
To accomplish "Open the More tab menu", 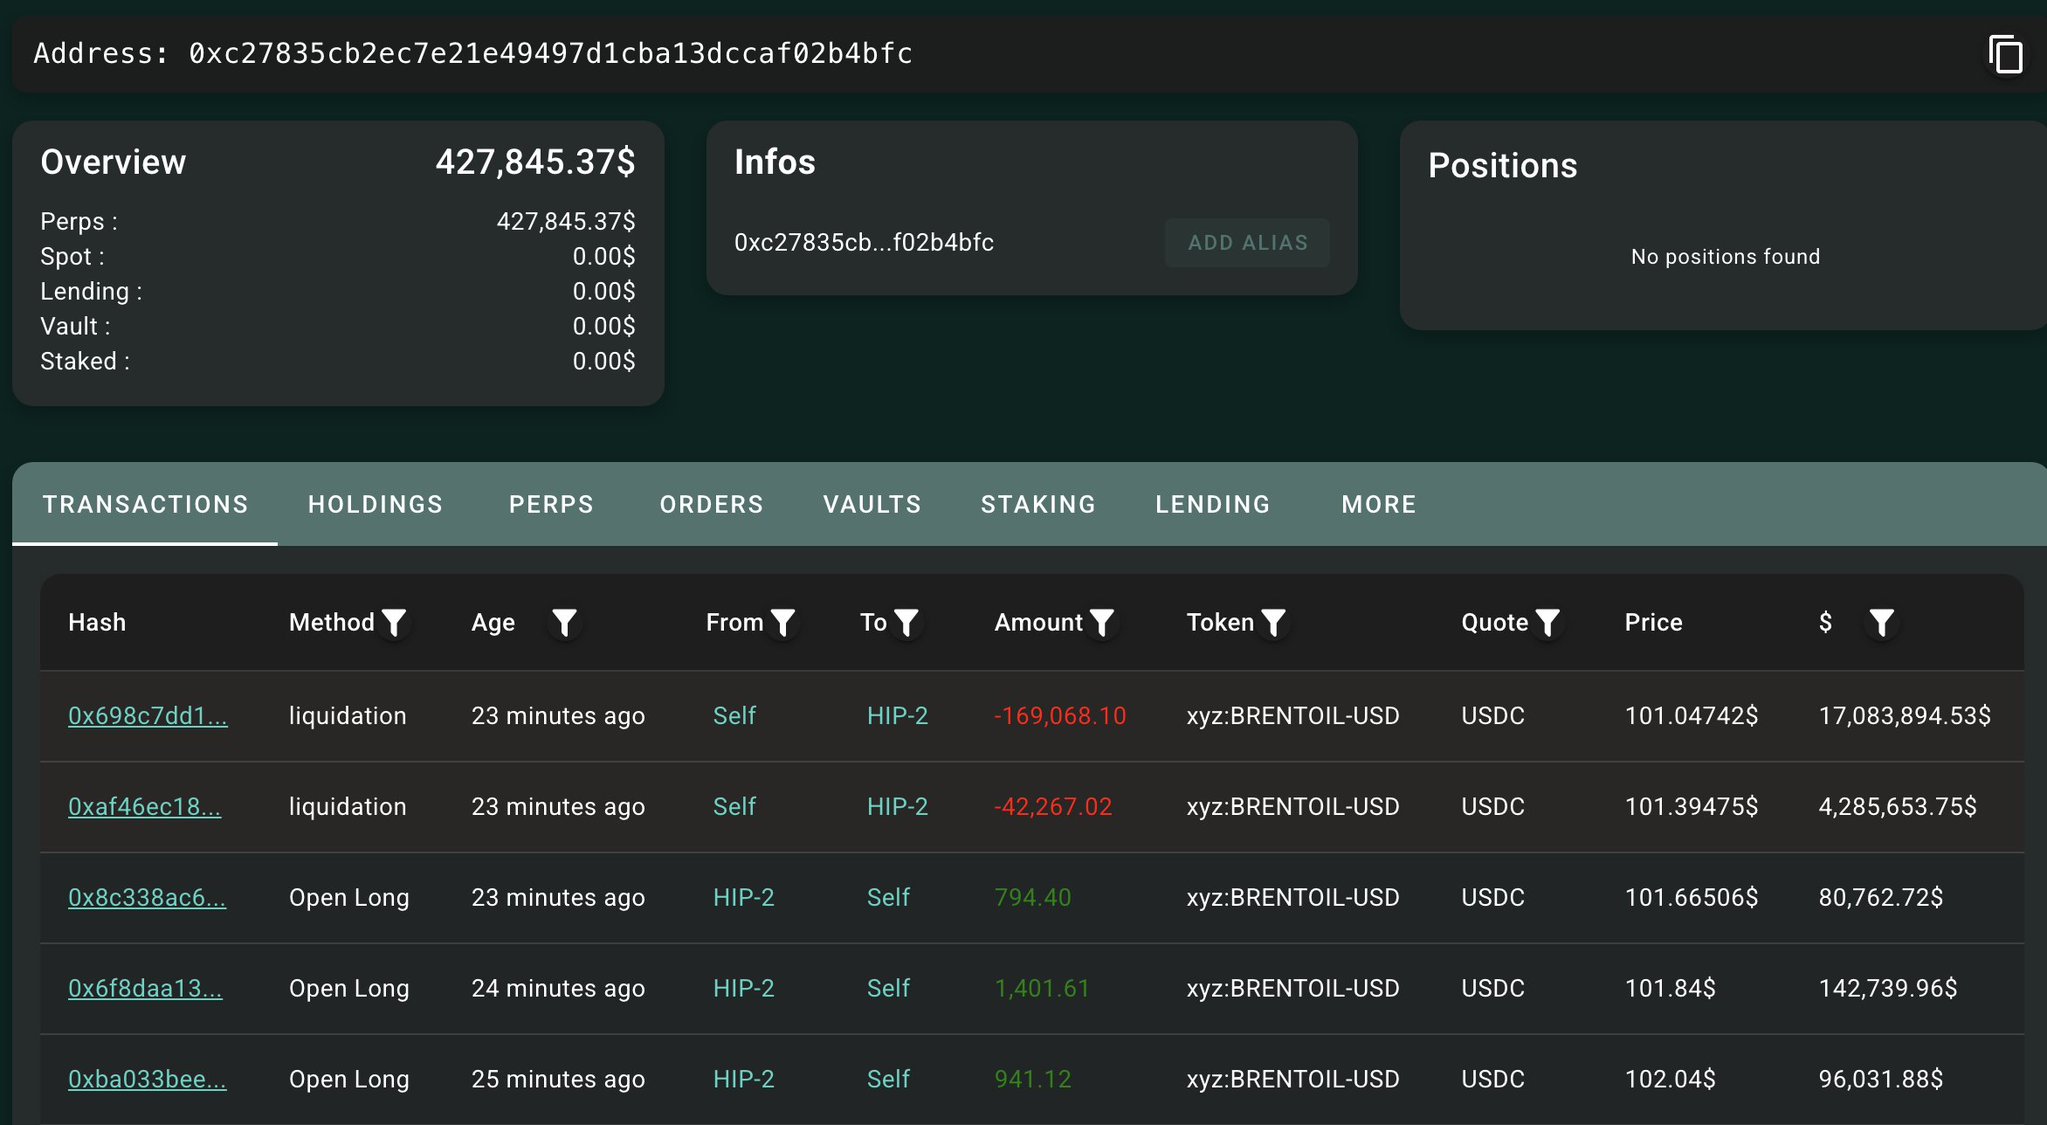I will click(1378, 504).
